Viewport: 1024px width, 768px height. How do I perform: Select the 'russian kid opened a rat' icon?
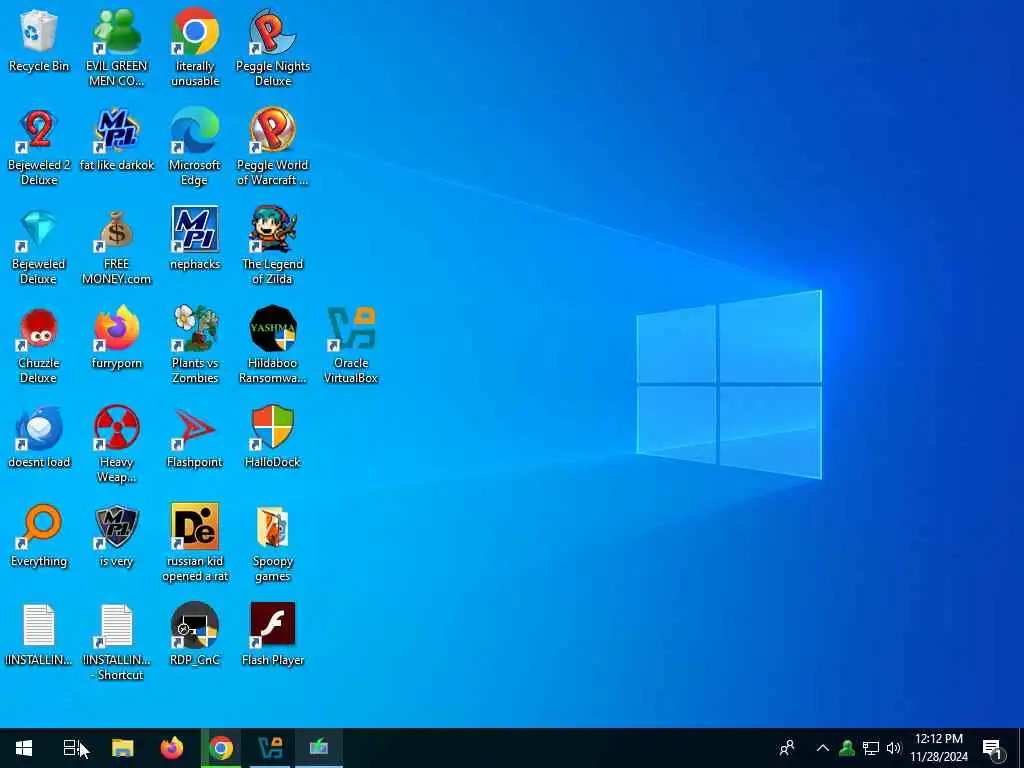195,543
